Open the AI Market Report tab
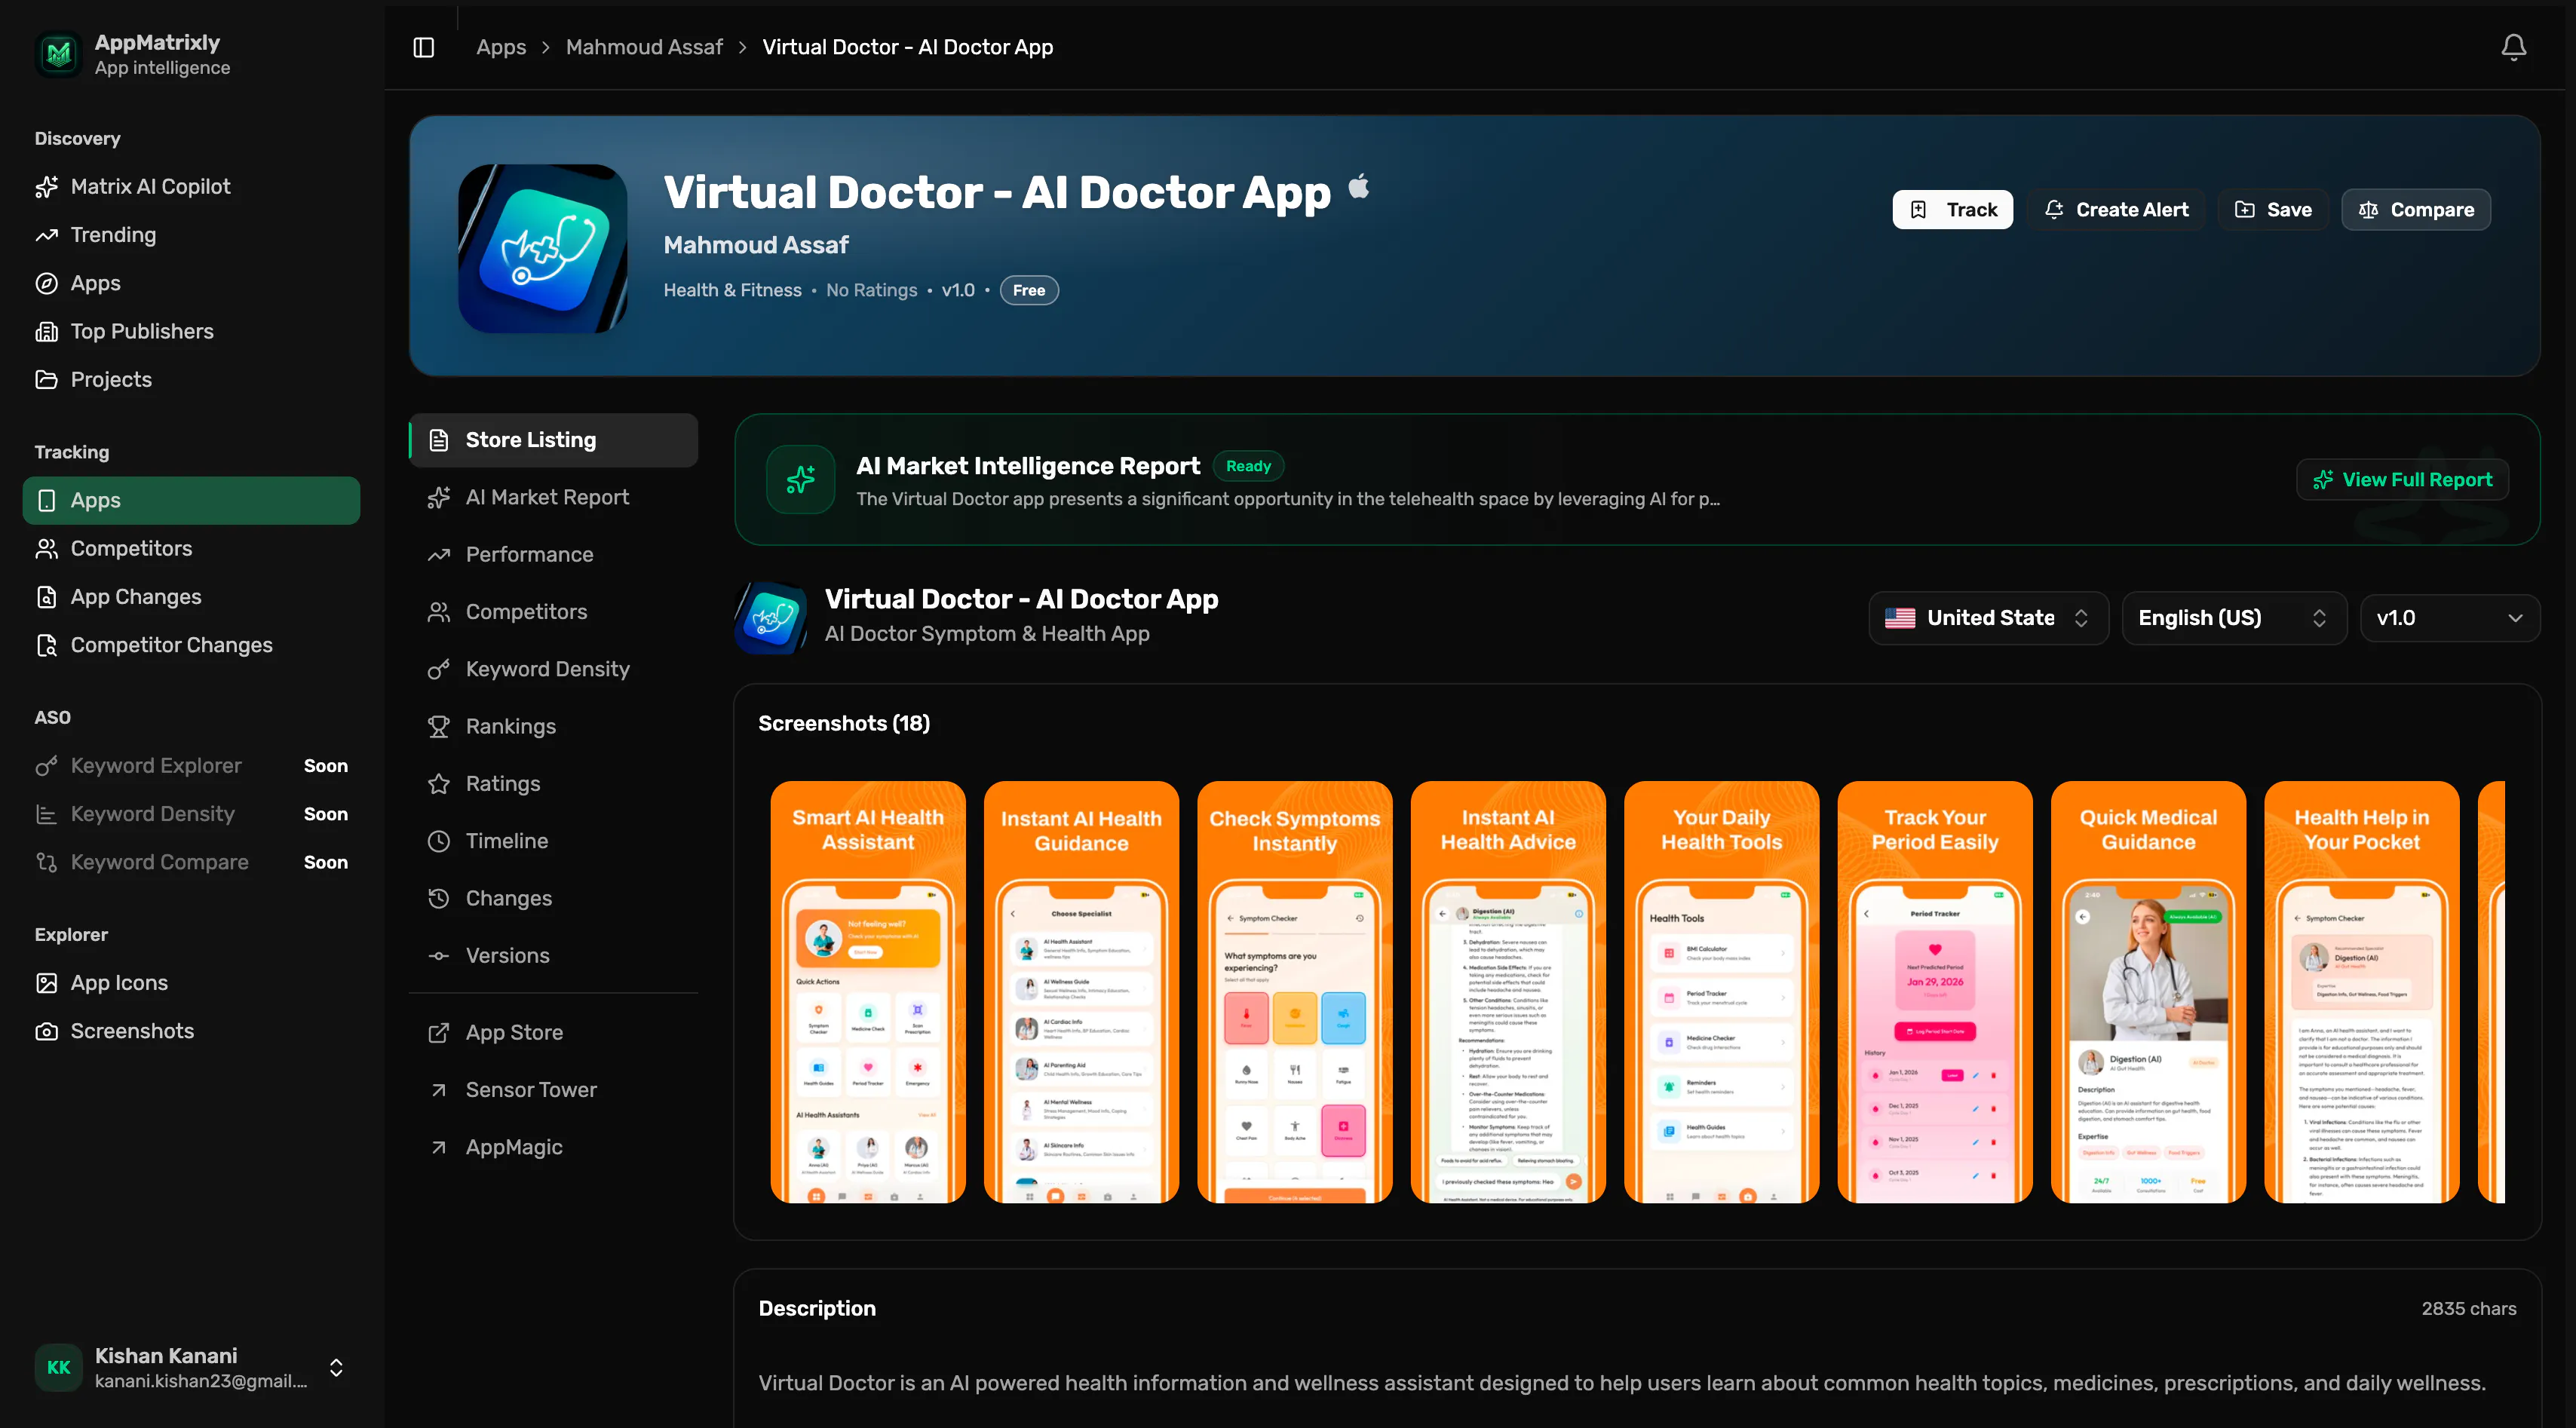Screen dimensions: 2576x1428 coord(553,497)
